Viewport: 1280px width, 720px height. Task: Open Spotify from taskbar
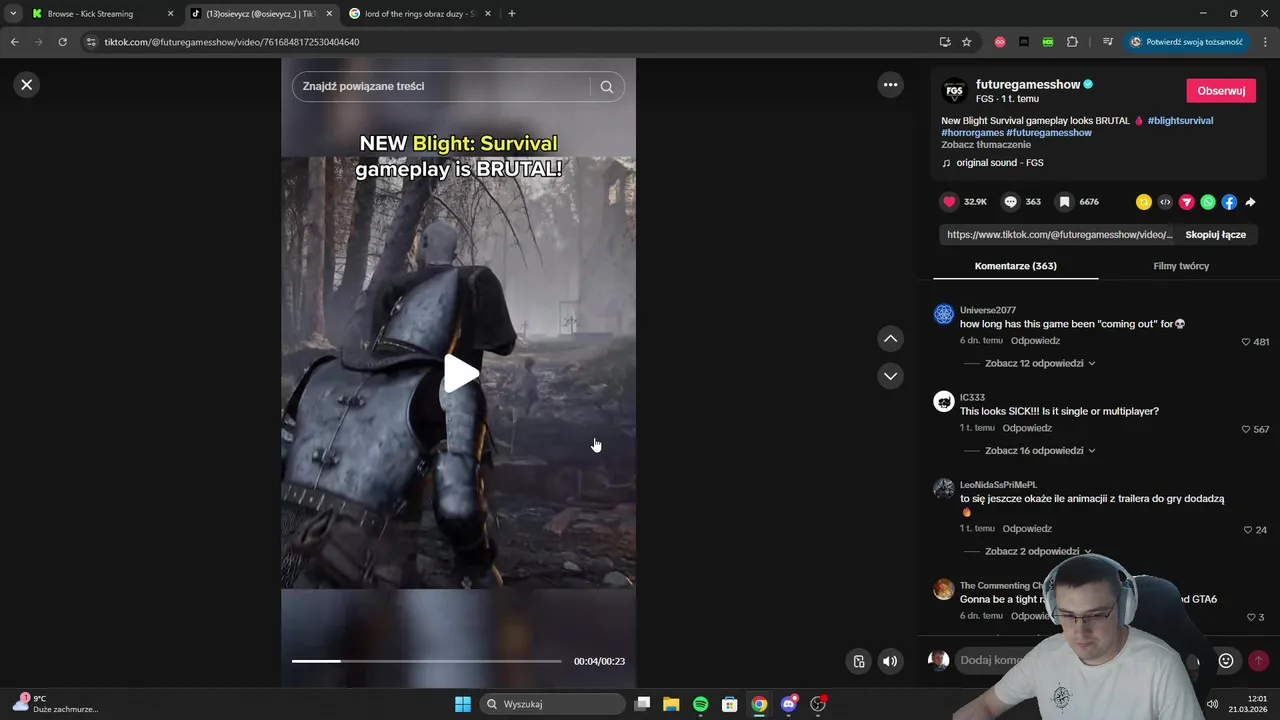click(700, 704)
